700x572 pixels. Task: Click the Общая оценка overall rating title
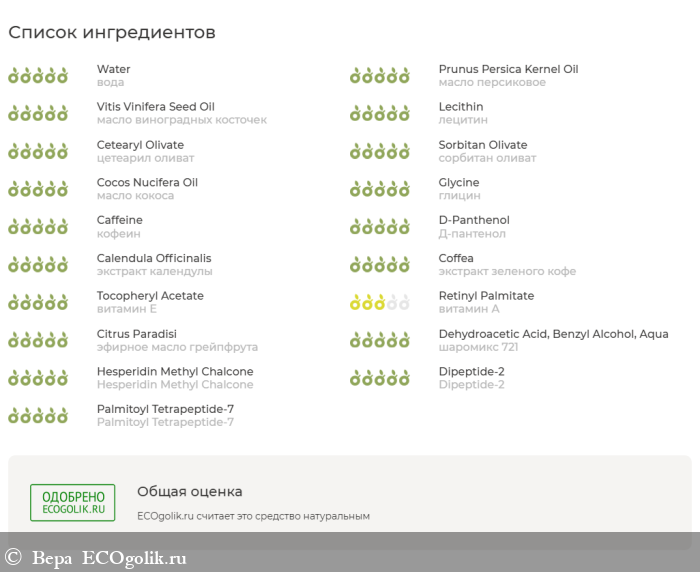(x=189, y=491)
